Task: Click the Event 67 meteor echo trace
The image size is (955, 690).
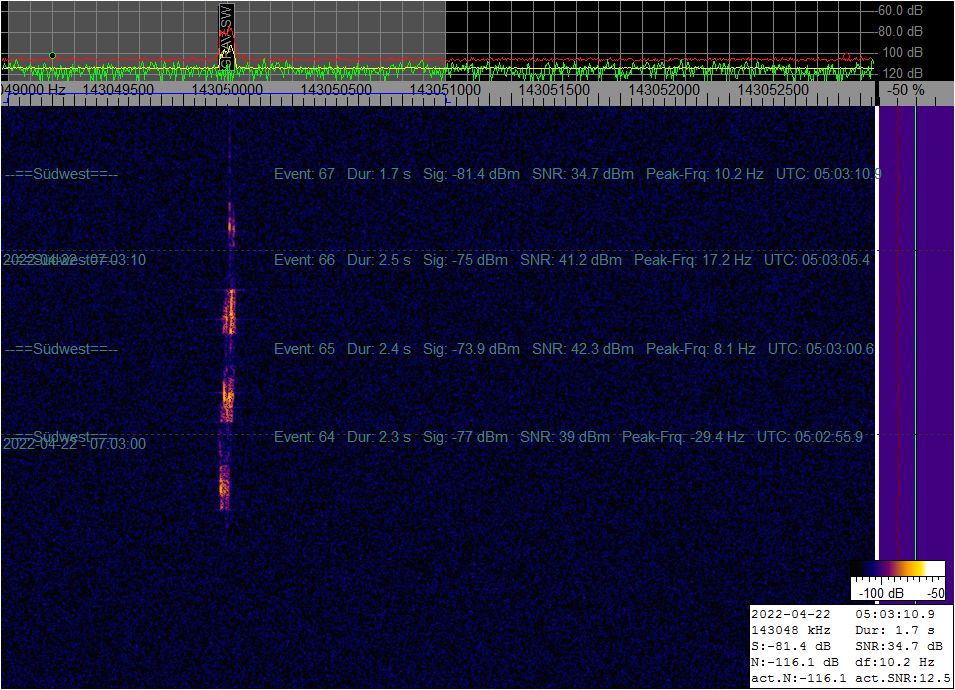Action: coord(231,223)
